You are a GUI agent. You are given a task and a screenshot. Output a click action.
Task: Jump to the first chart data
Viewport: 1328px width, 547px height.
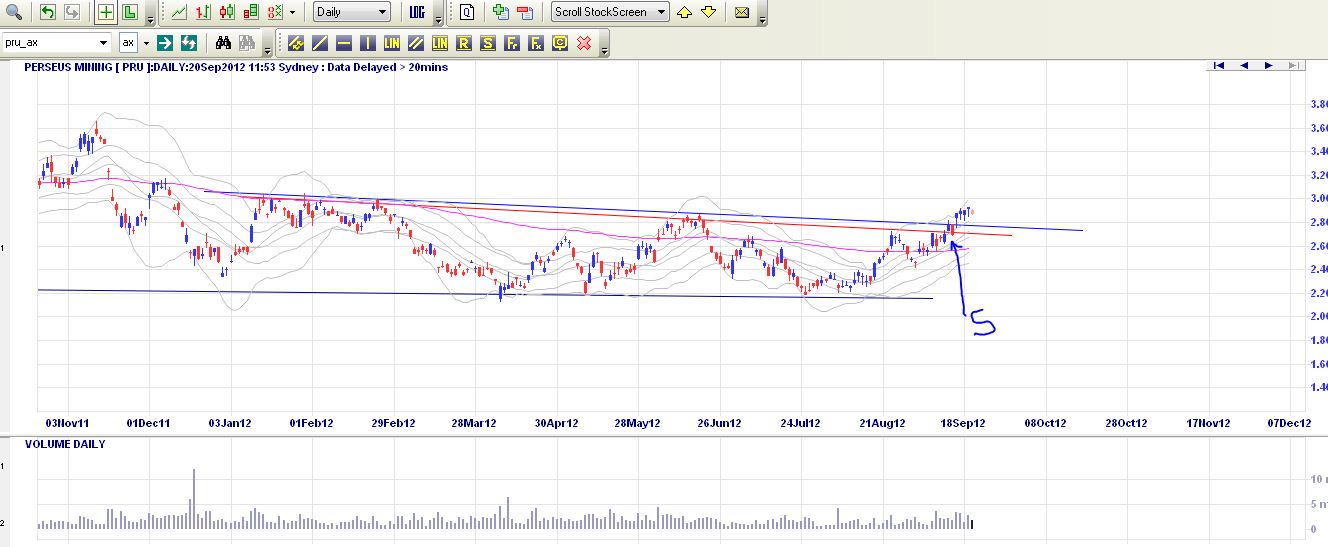1219,65
